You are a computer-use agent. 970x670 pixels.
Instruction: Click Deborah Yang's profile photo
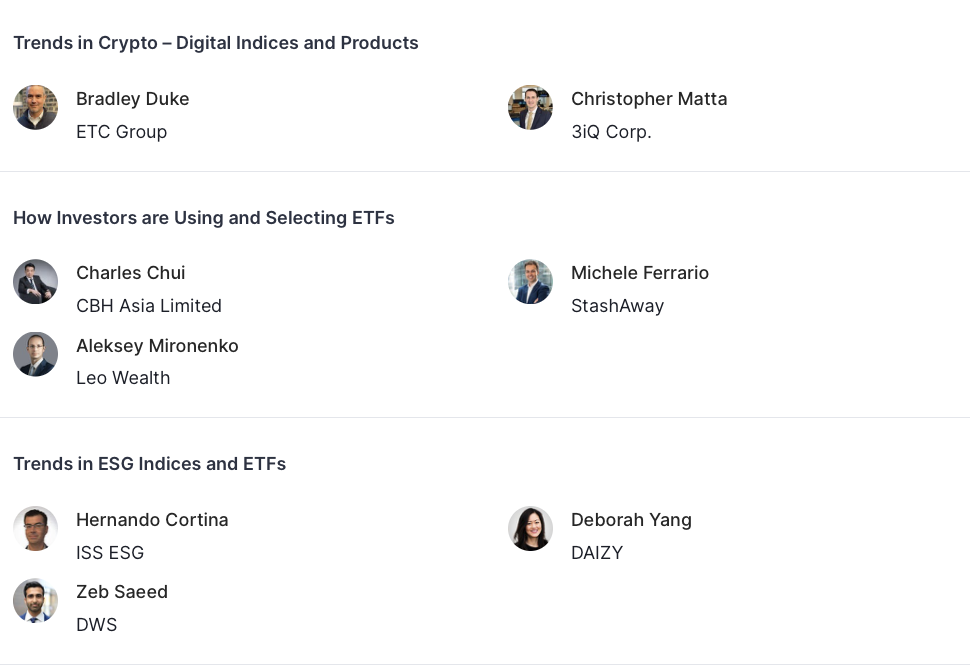(x=530, y=528)
